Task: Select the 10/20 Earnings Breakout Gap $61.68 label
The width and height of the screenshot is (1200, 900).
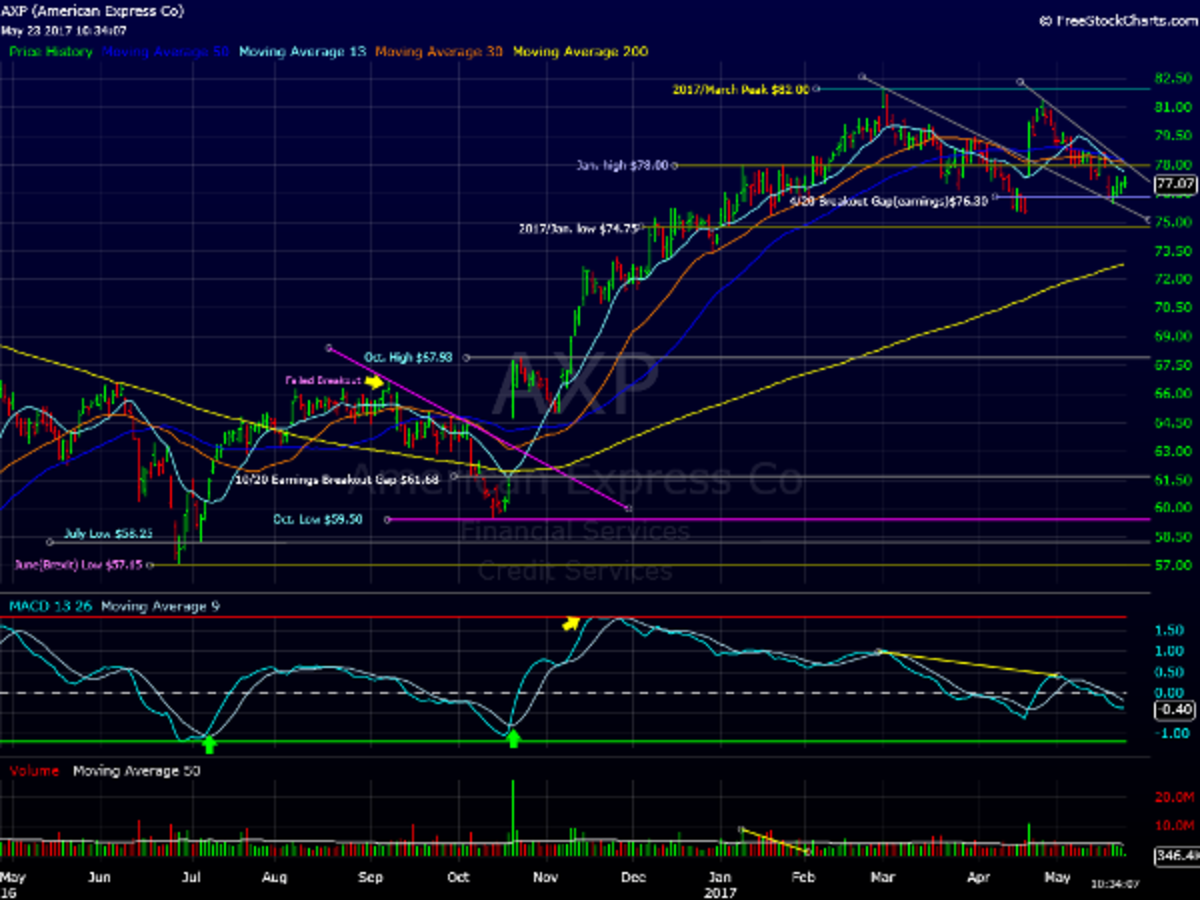Action: click(336, 478)
